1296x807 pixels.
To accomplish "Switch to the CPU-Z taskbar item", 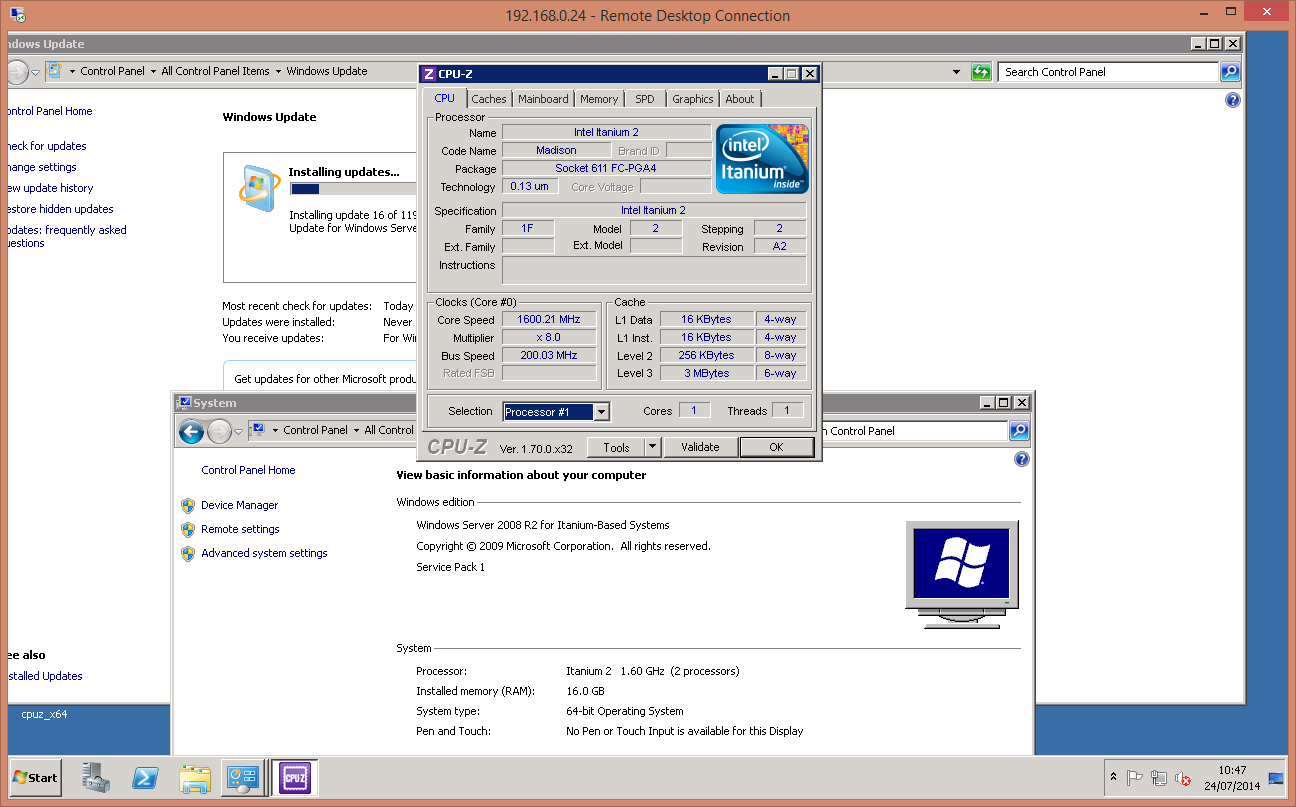I will [294, 777].
